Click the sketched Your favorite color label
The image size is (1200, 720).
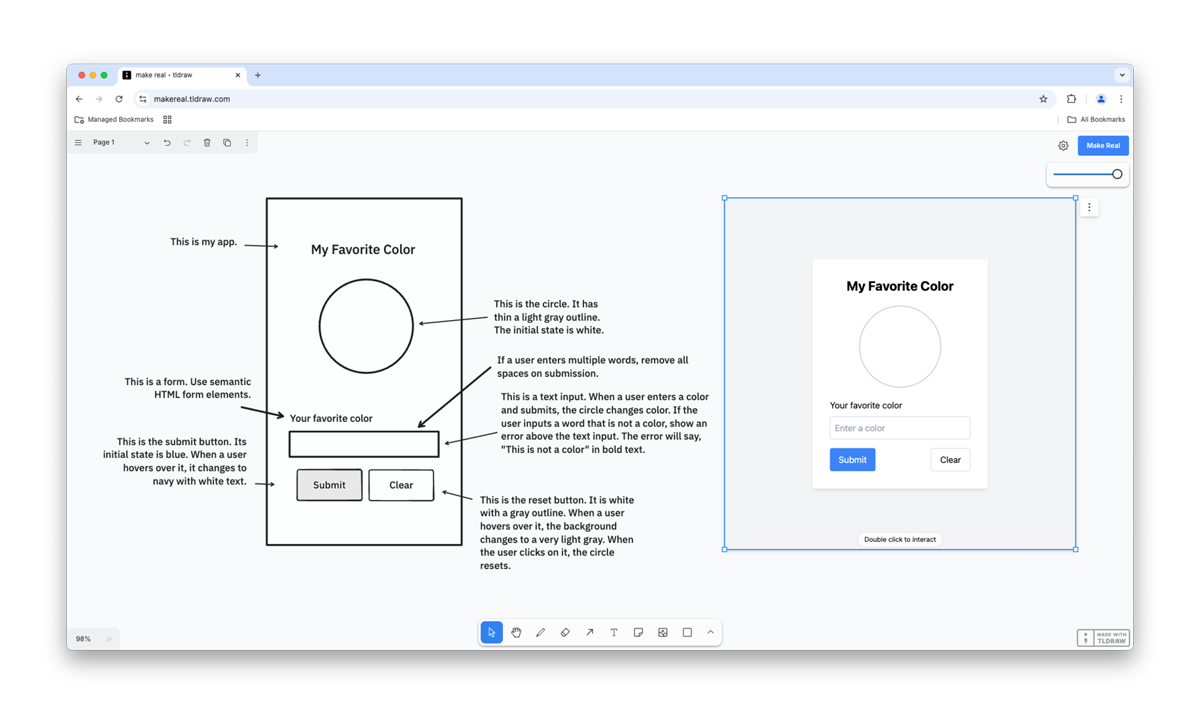point(331,418)
